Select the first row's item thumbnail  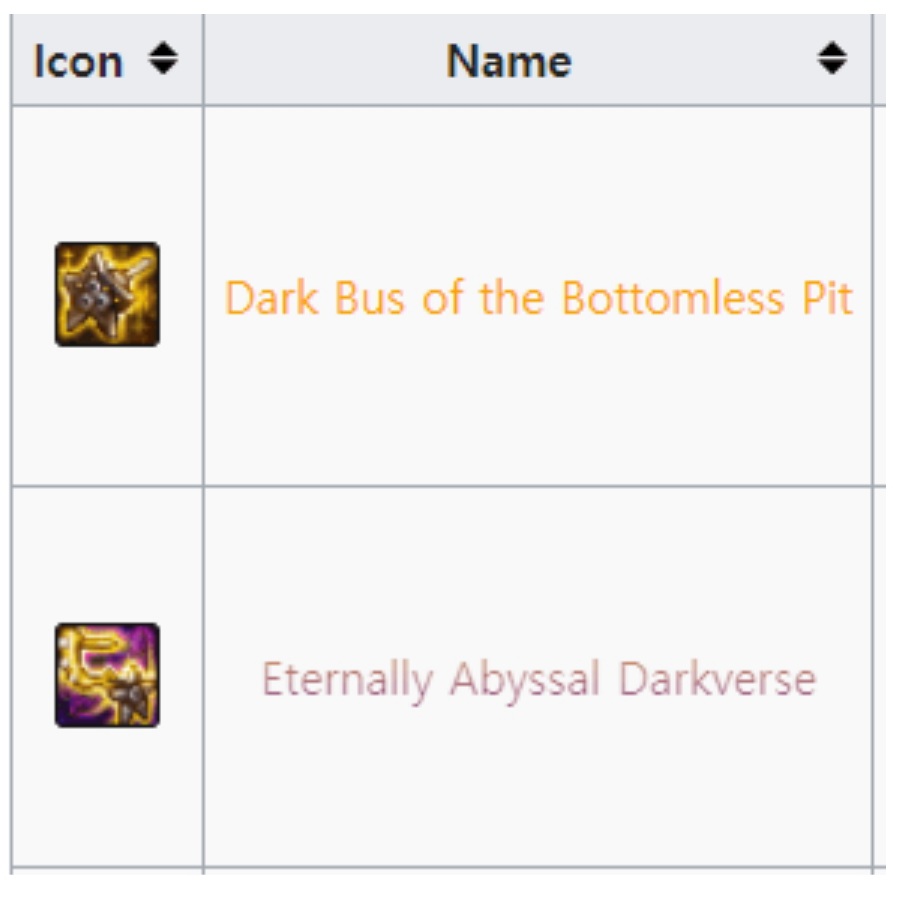pos(107,294)
